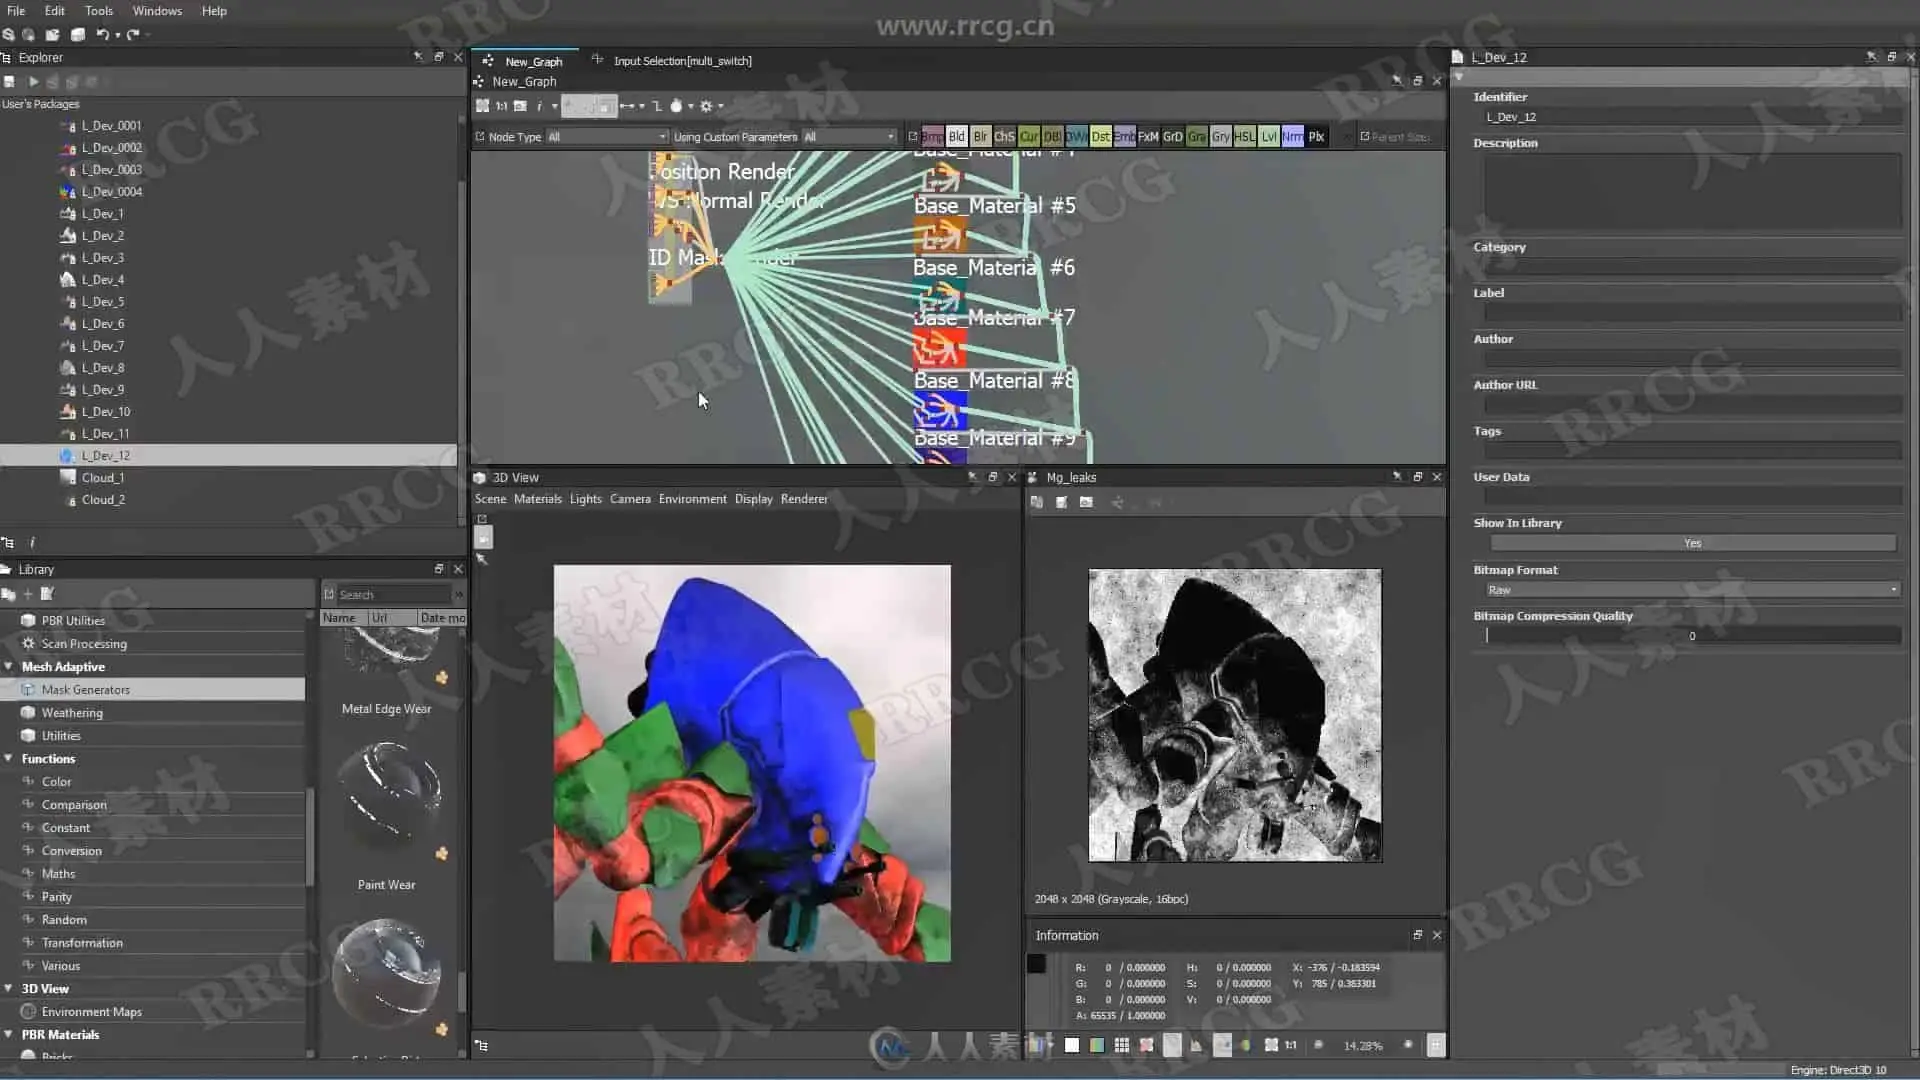Screen dimensions: 1920x1080
Task: Click the Lvl node filter icon
Action: pyautogui.click(x=1268, y=137)
